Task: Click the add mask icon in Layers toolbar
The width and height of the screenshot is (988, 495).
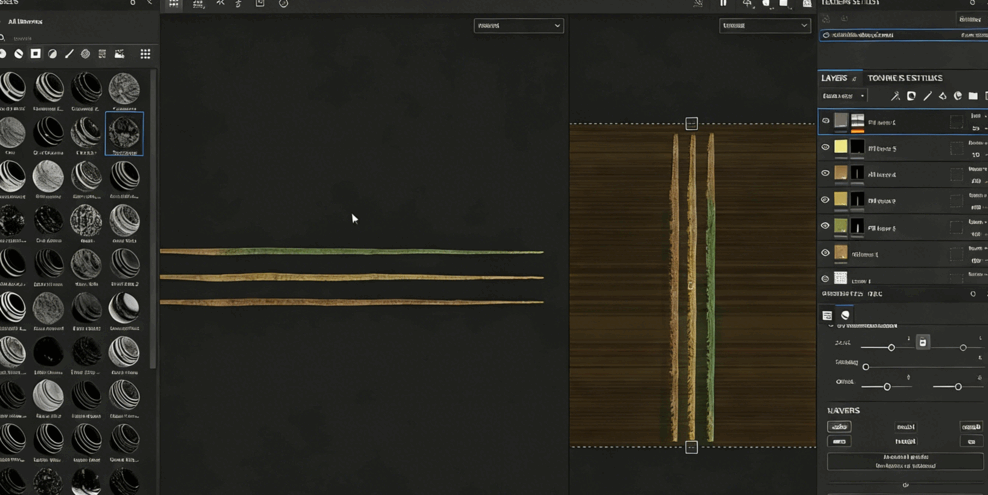Action: pyautogui.click(x=911, y=97)
